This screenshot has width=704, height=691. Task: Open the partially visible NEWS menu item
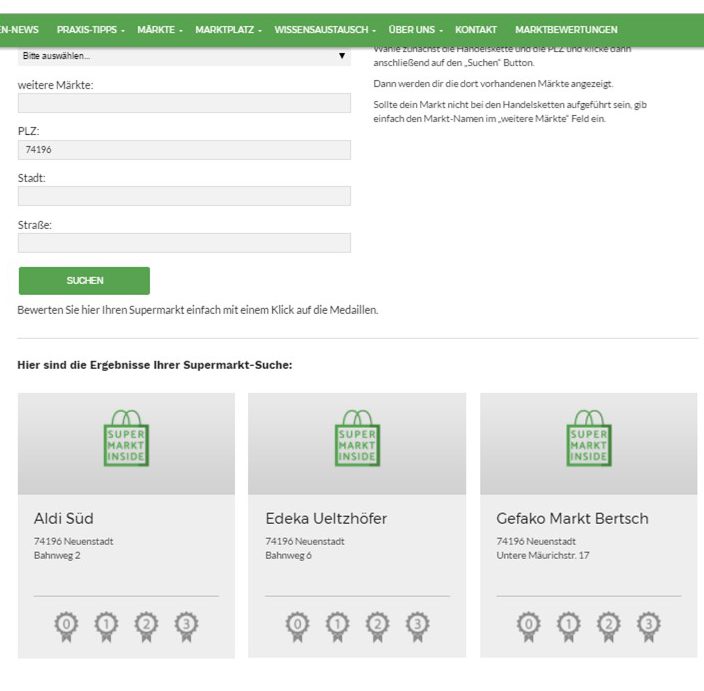tap(19, 30)
